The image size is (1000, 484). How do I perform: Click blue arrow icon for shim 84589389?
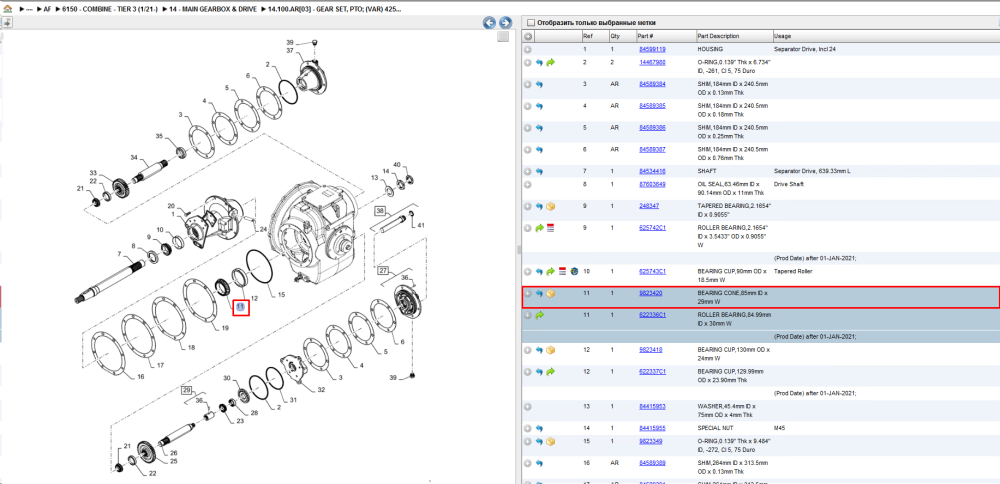[539, 464]
